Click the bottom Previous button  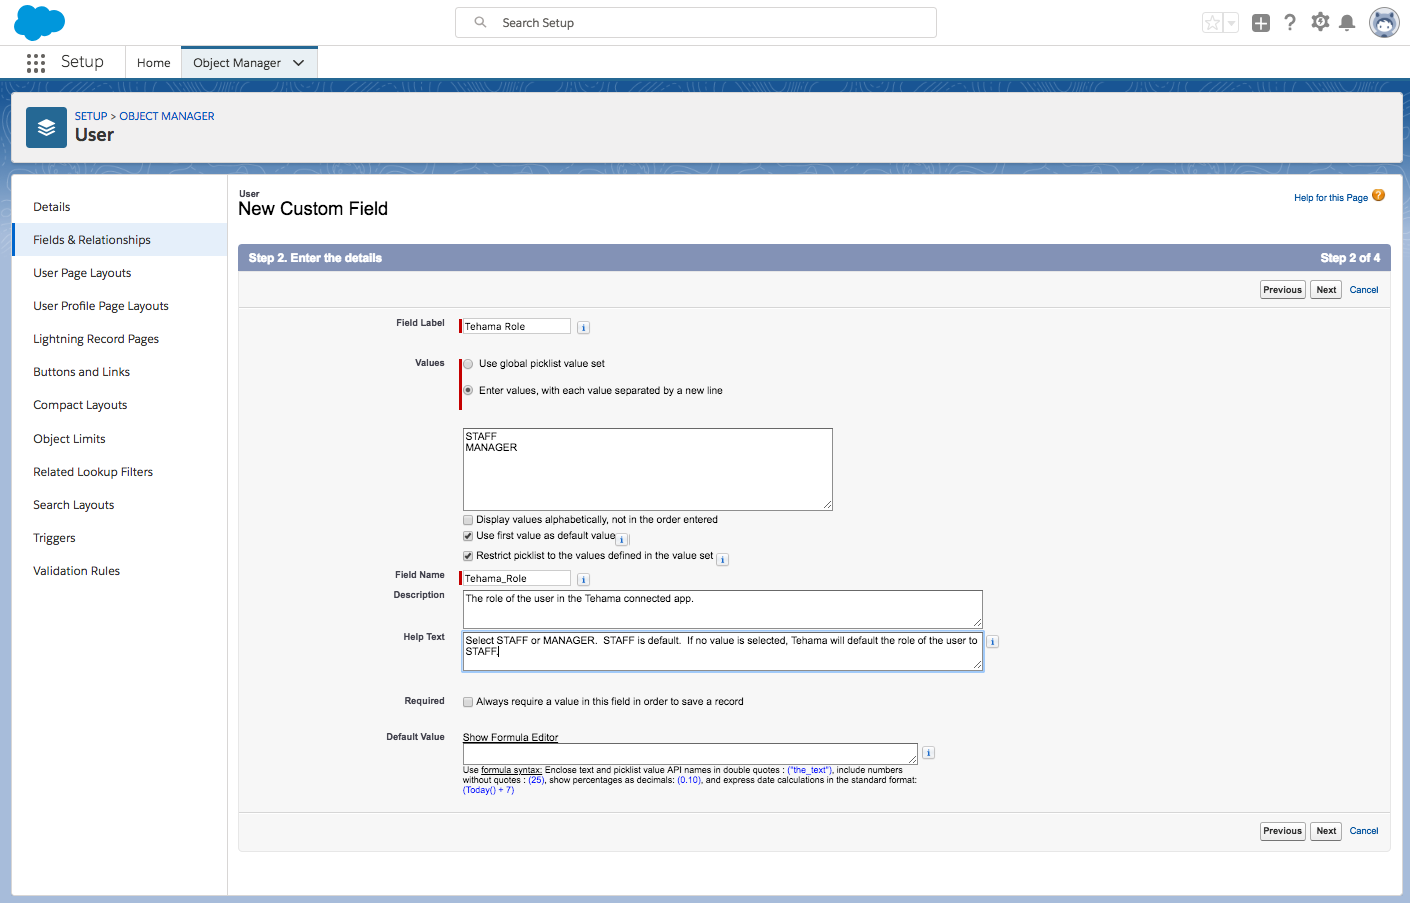click(1283, 831)
